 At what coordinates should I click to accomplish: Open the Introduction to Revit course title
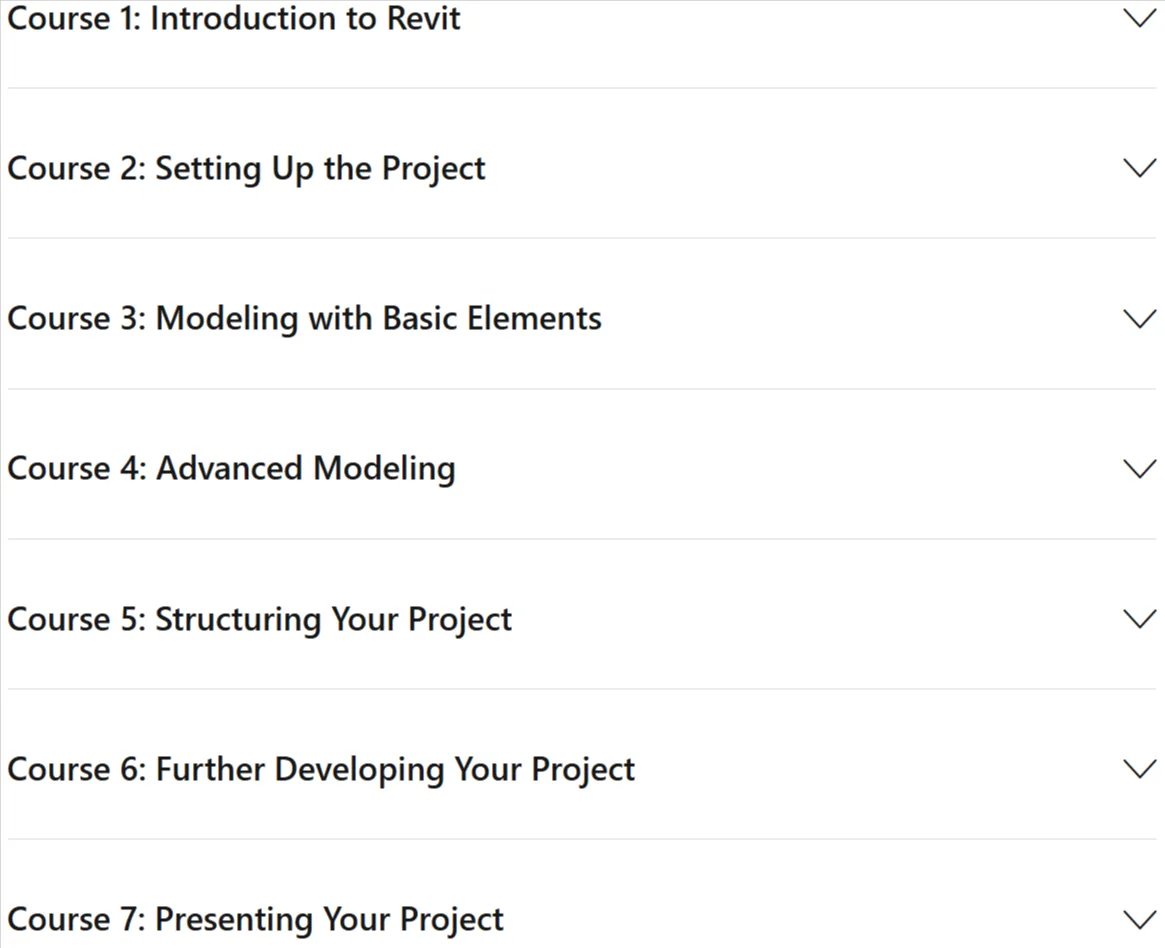pyautogui.click(x=305, y=18)
